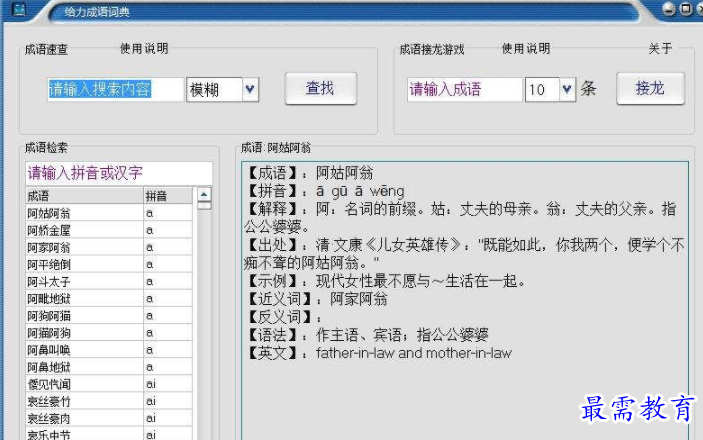Click the 拼音 column header

(x=168, y=196)
